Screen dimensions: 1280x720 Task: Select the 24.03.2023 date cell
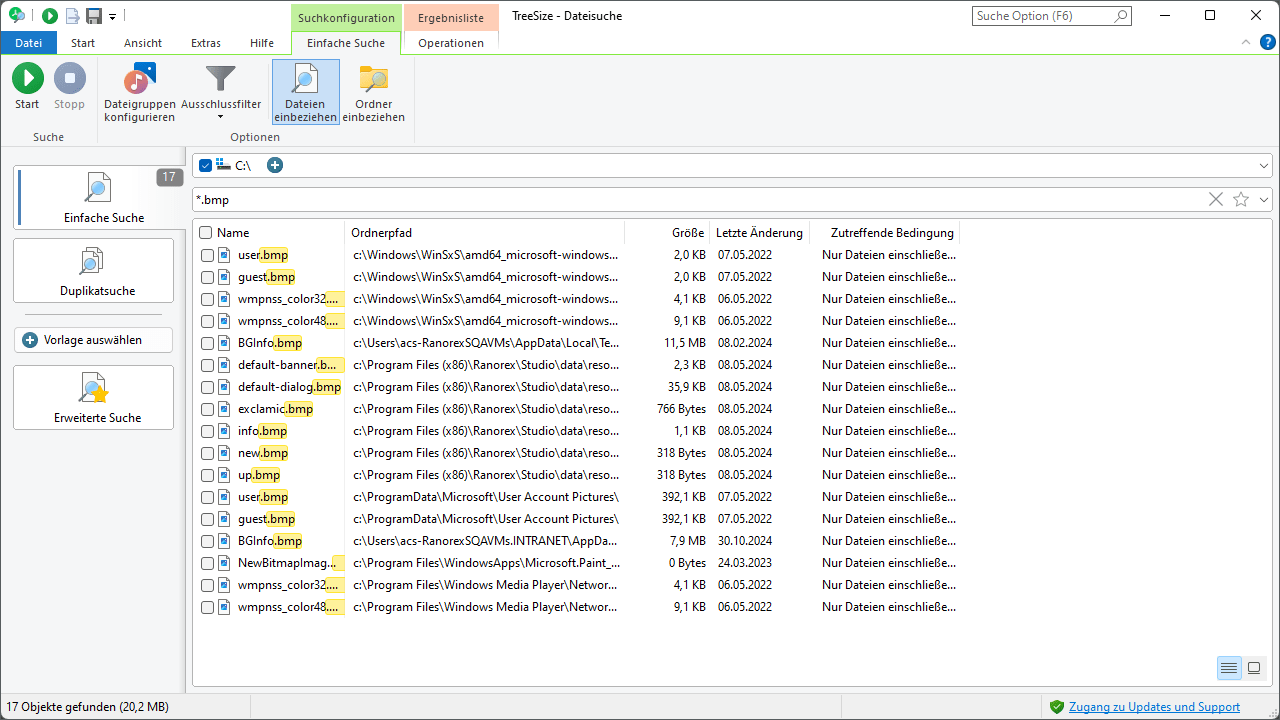tap(745, 563)
